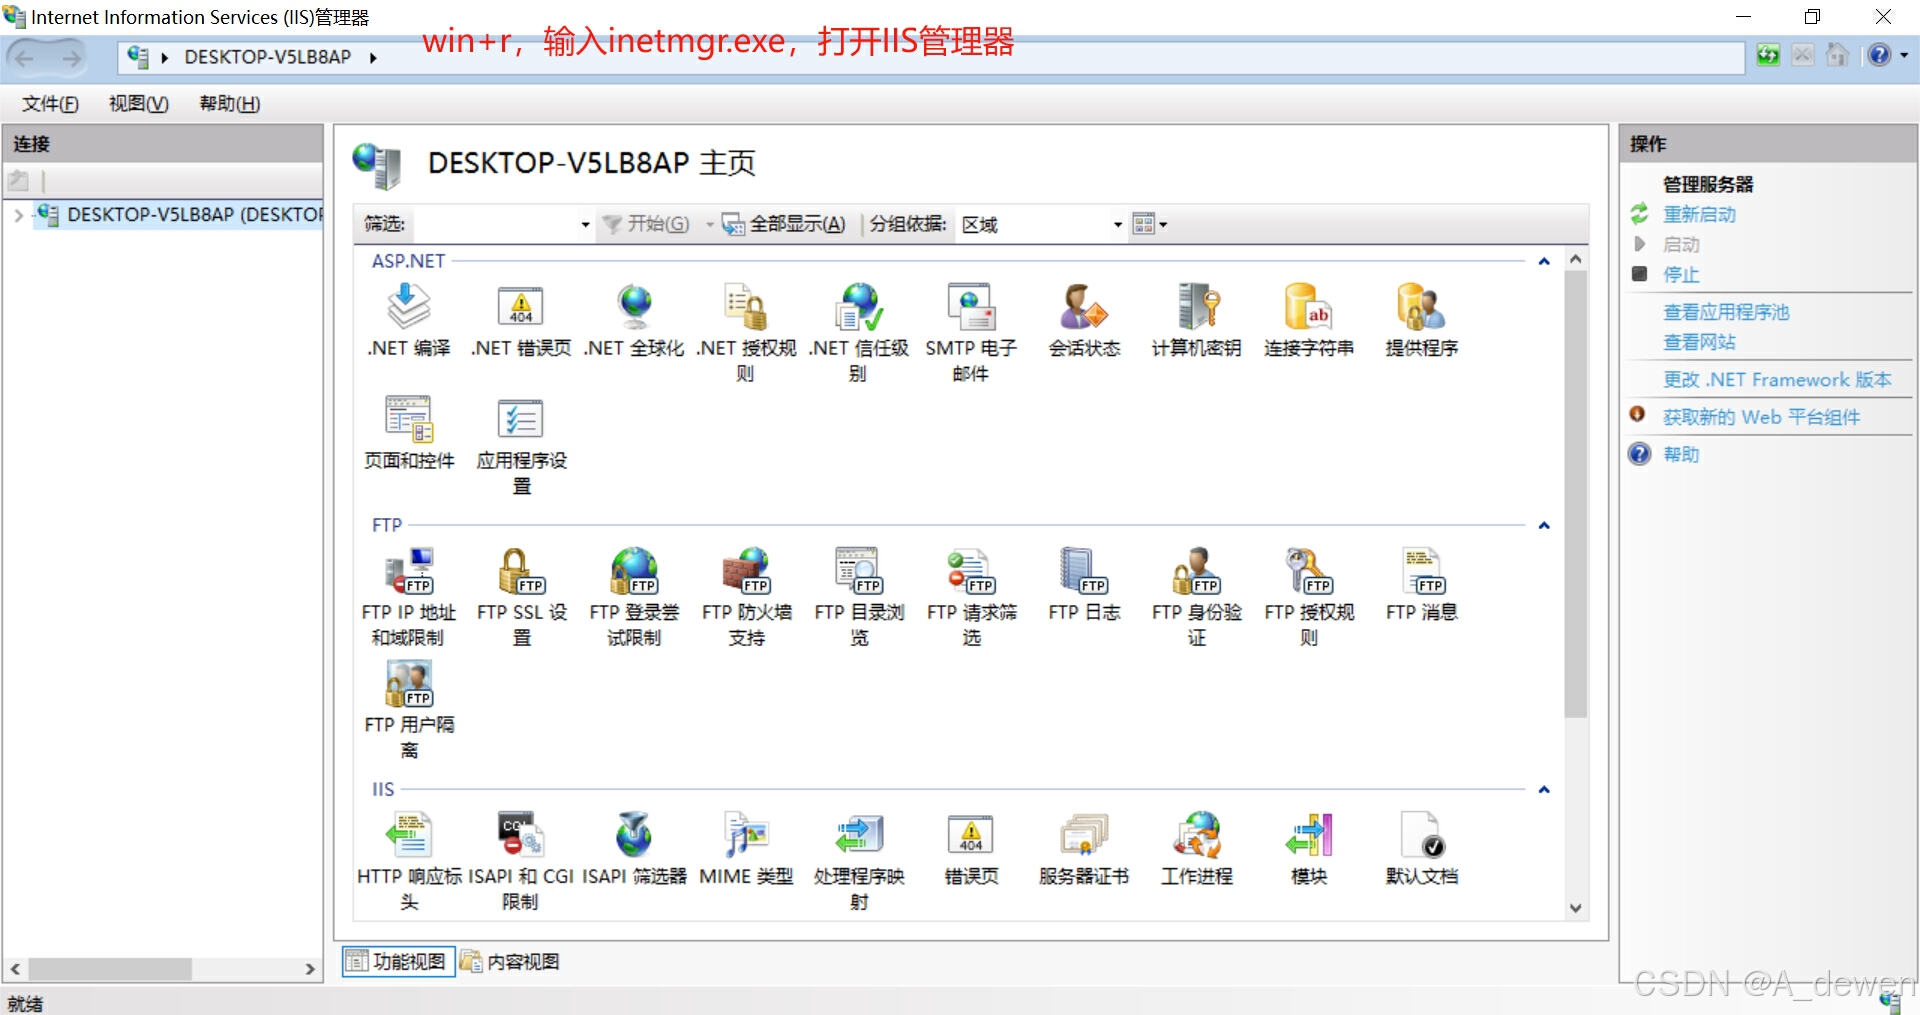Click 更改 .NET Framework 版本 link
The height and width of the screenshot is (1015, 1920).
pos(1776,380)
